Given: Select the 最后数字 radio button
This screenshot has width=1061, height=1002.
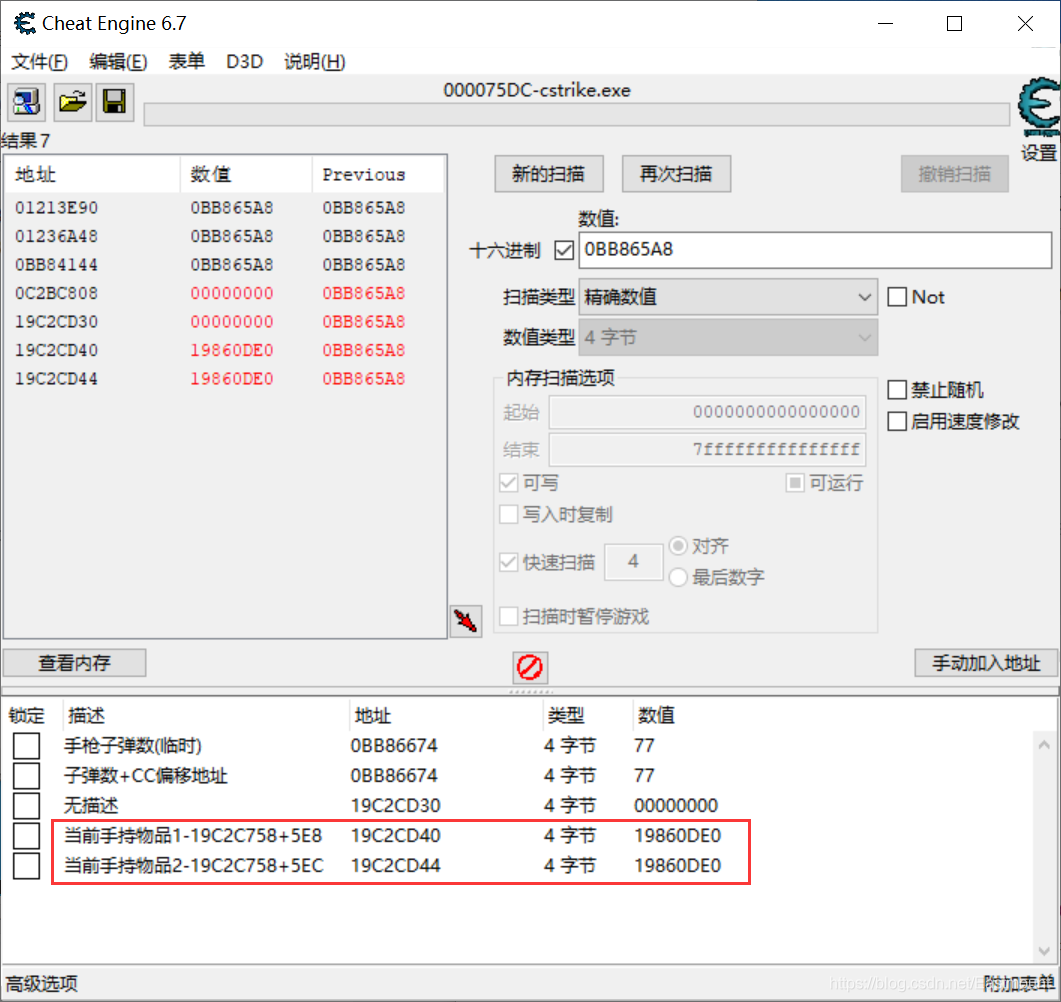Looking at the screenshot, I should pos(678,577).
